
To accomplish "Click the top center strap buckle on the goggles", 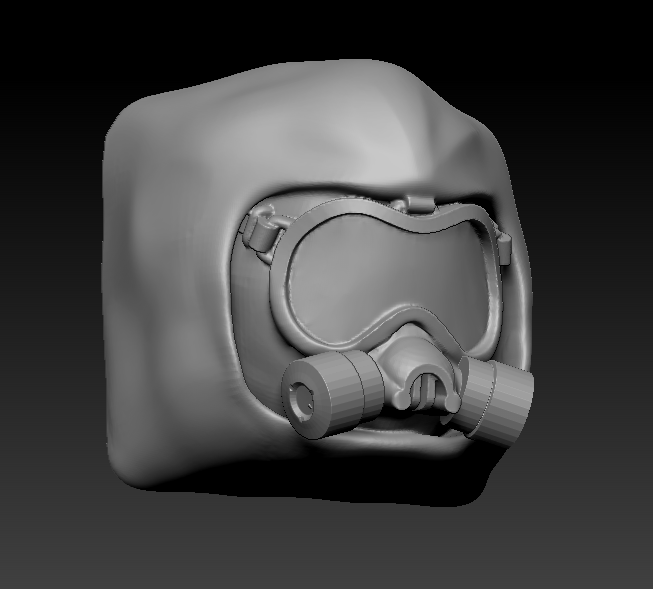I will [x=421, y=205].
